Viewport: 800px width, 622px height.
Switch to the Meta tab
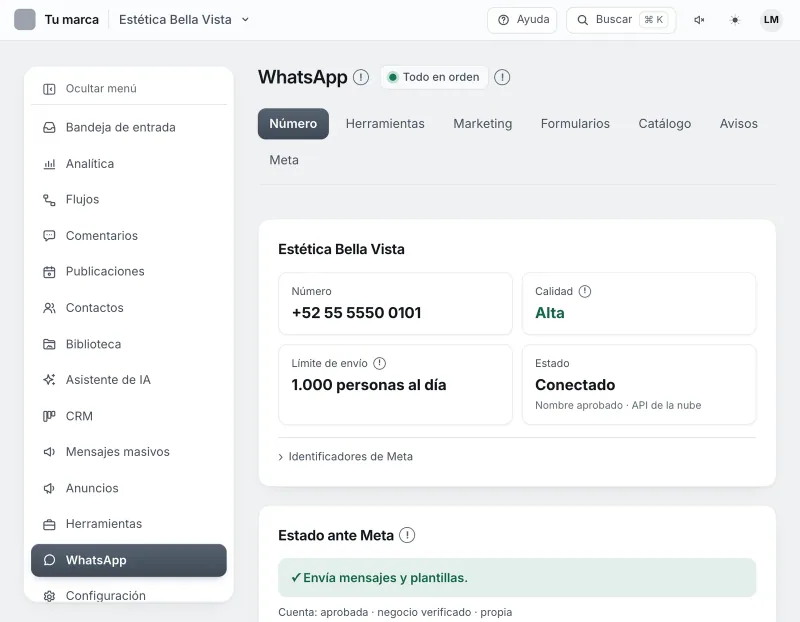point(284,160)
